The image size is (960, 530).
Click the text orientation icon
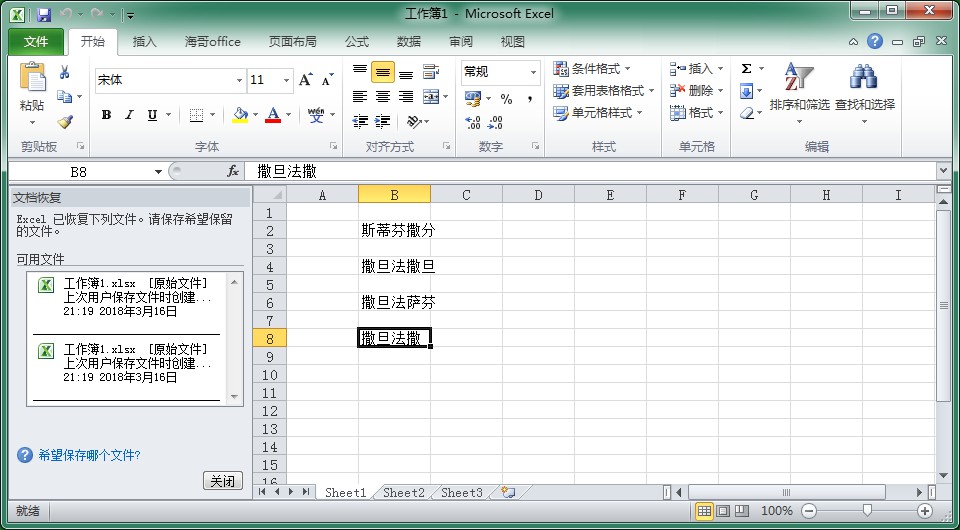point(414,121)
